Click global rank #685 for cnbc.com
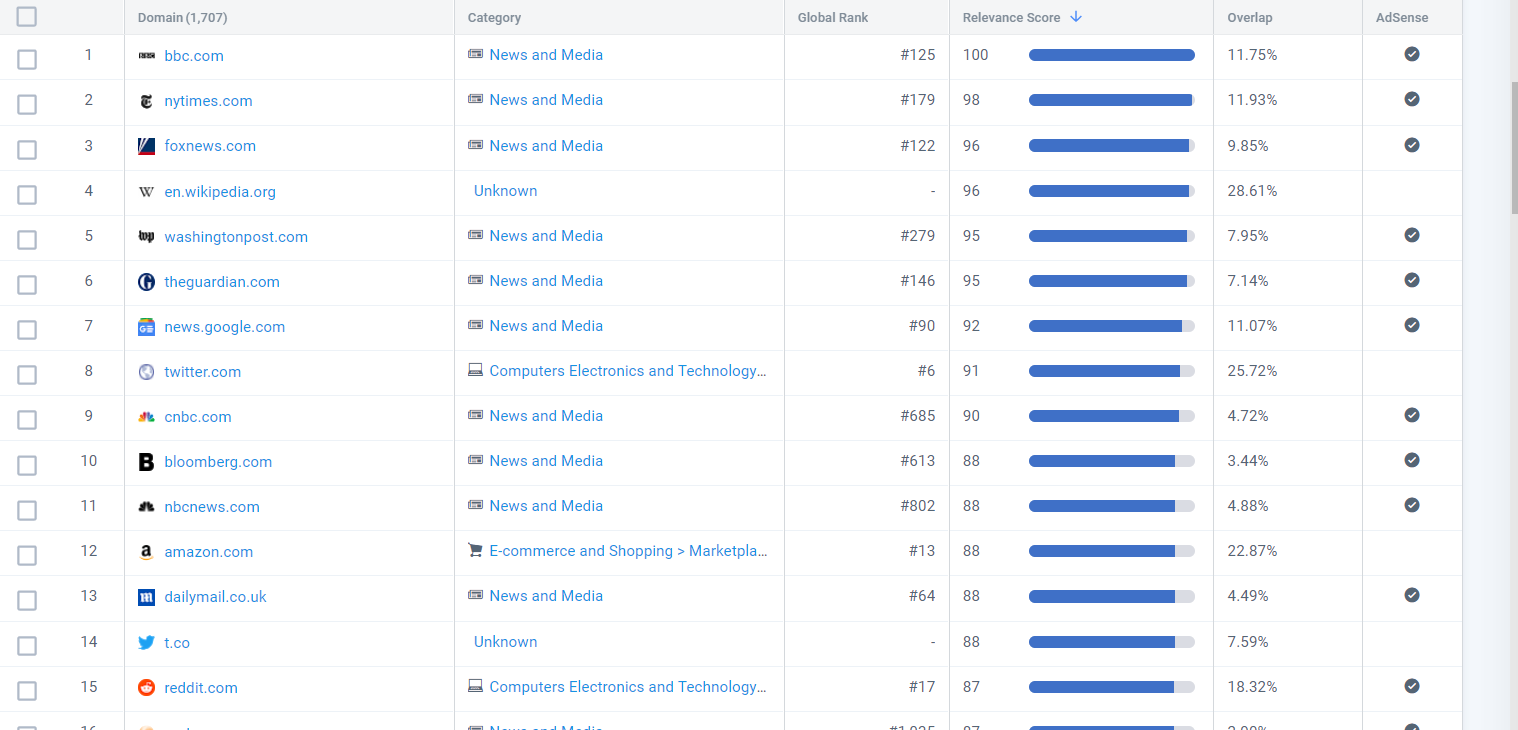 coord(918,416)
